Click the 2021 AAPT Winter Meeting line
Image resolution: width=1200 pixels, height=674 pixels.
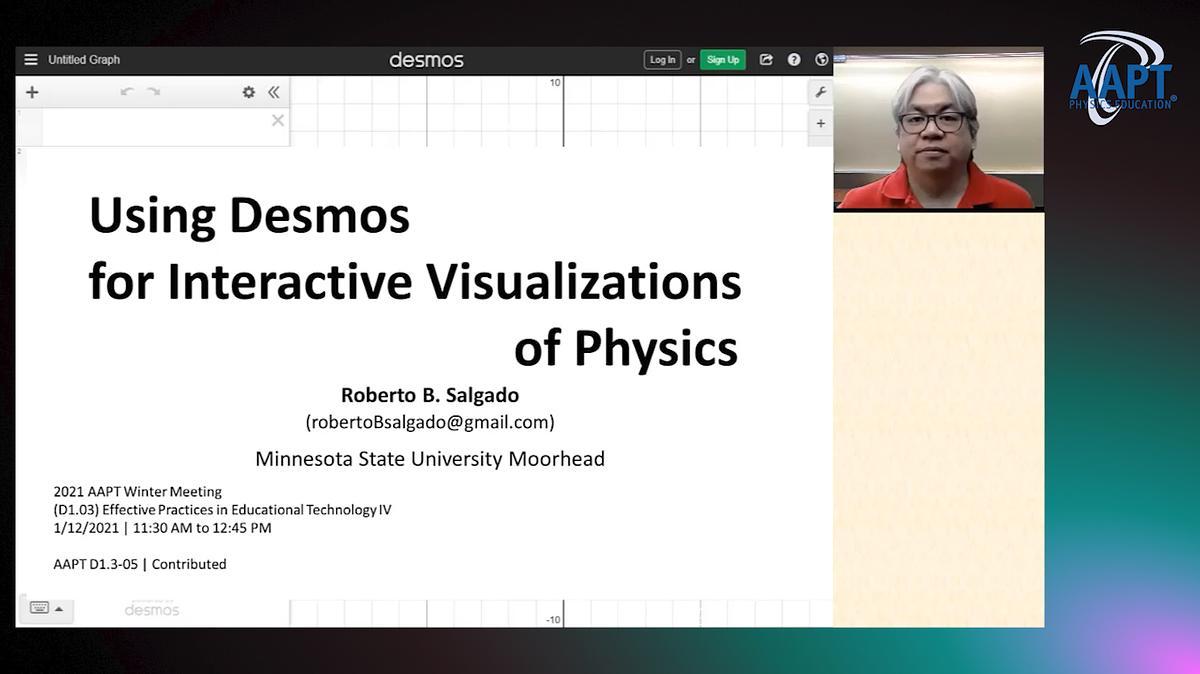[138, 491]
